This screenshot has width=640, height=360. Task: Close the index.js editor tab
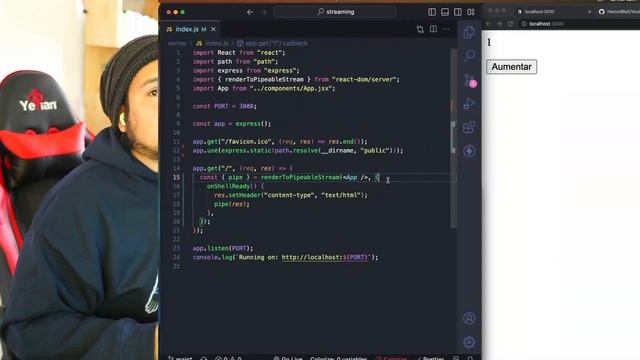pos(213,29)
